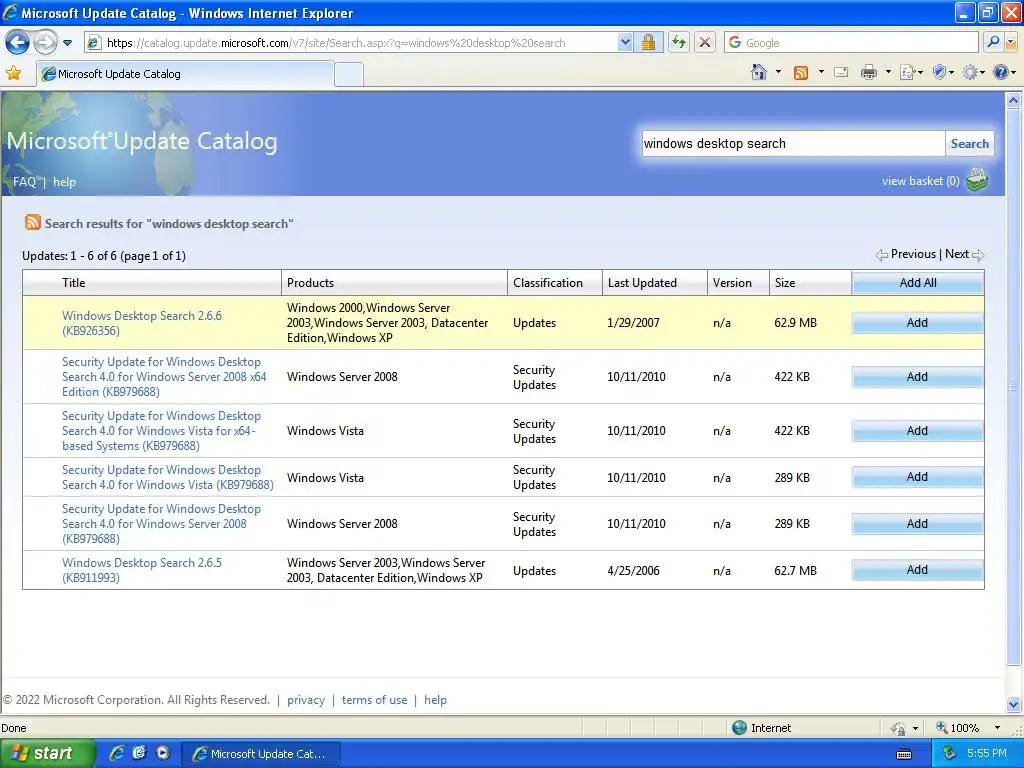This screenshot has width=1024, height=768.
Task: Expand the address bar URL history dropdown
Action: click(625, 43)
